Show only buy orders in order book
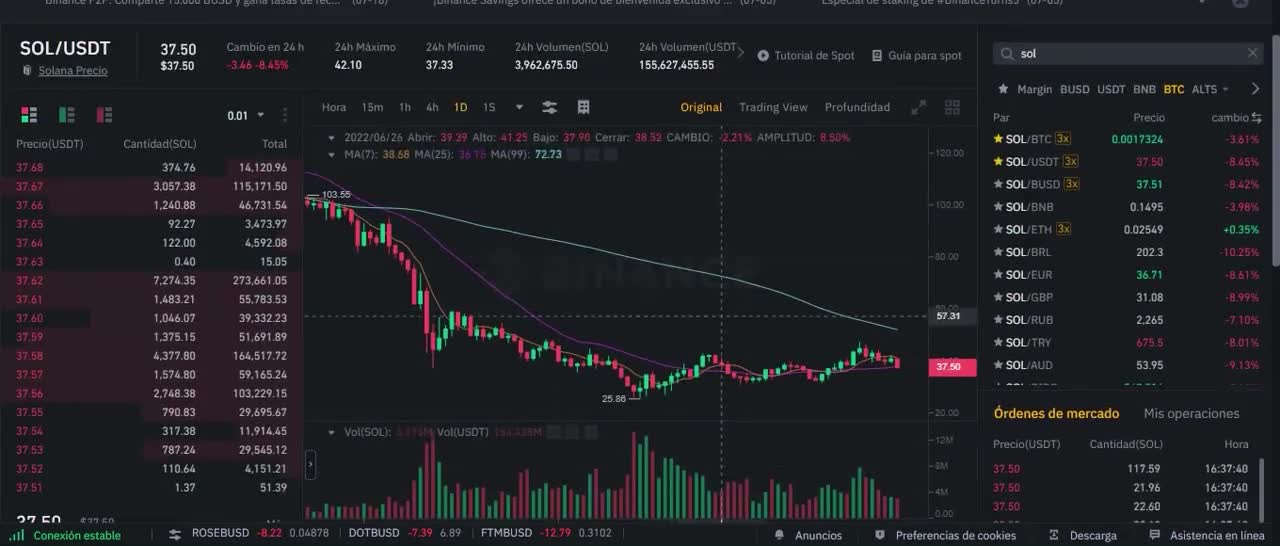Screen dimensions: 1280x546 [67, 115]
